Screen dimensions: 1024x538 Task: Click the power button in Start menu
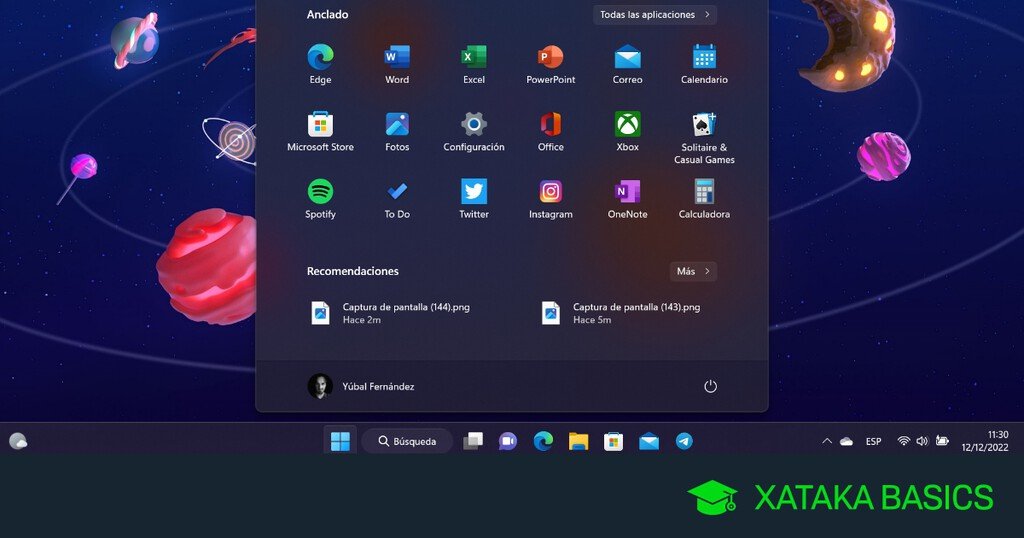710,386
